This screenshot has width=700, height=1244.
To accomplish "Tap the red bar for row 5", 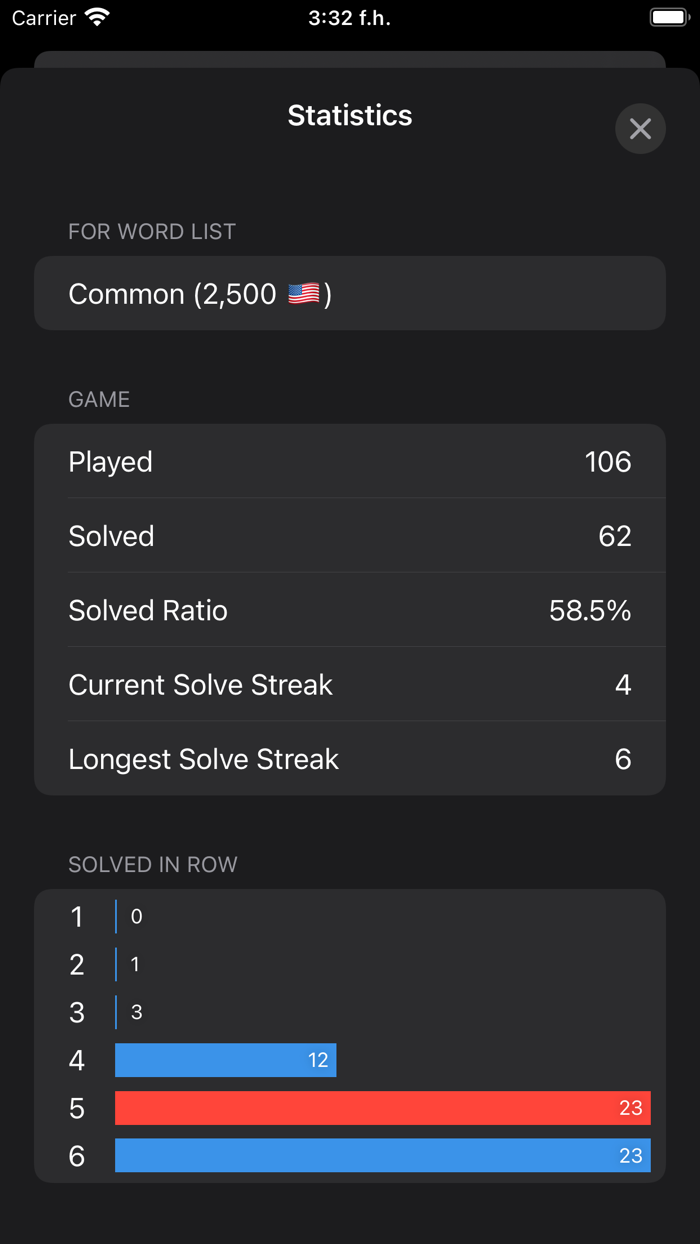I will click(x=382, y=1108).
